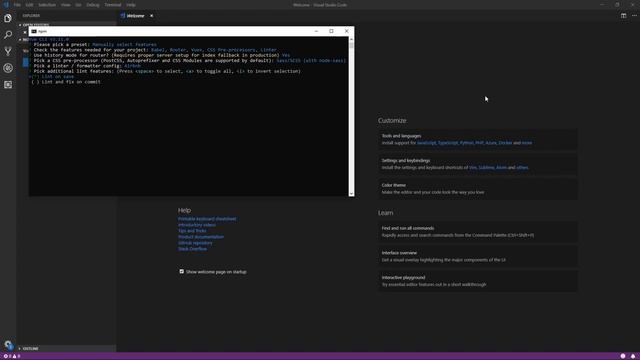
Task: Open Interface overview card
Action: 478,256
